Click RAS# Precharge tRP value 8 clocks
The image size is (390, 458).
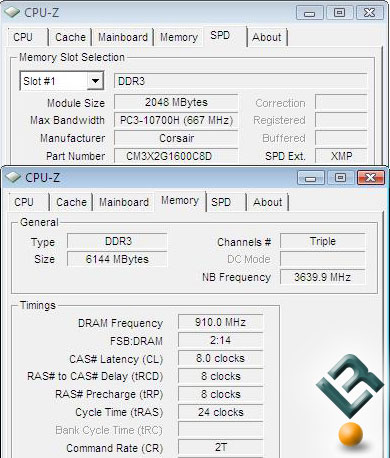[x=220, y=394]
